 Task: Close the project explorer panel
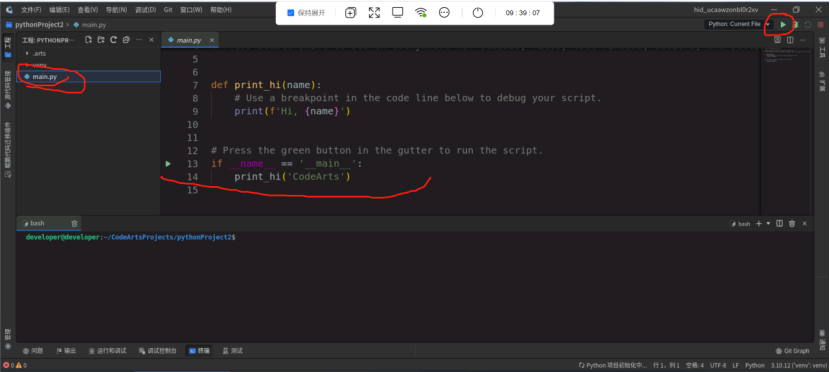[x=151, y=40]
